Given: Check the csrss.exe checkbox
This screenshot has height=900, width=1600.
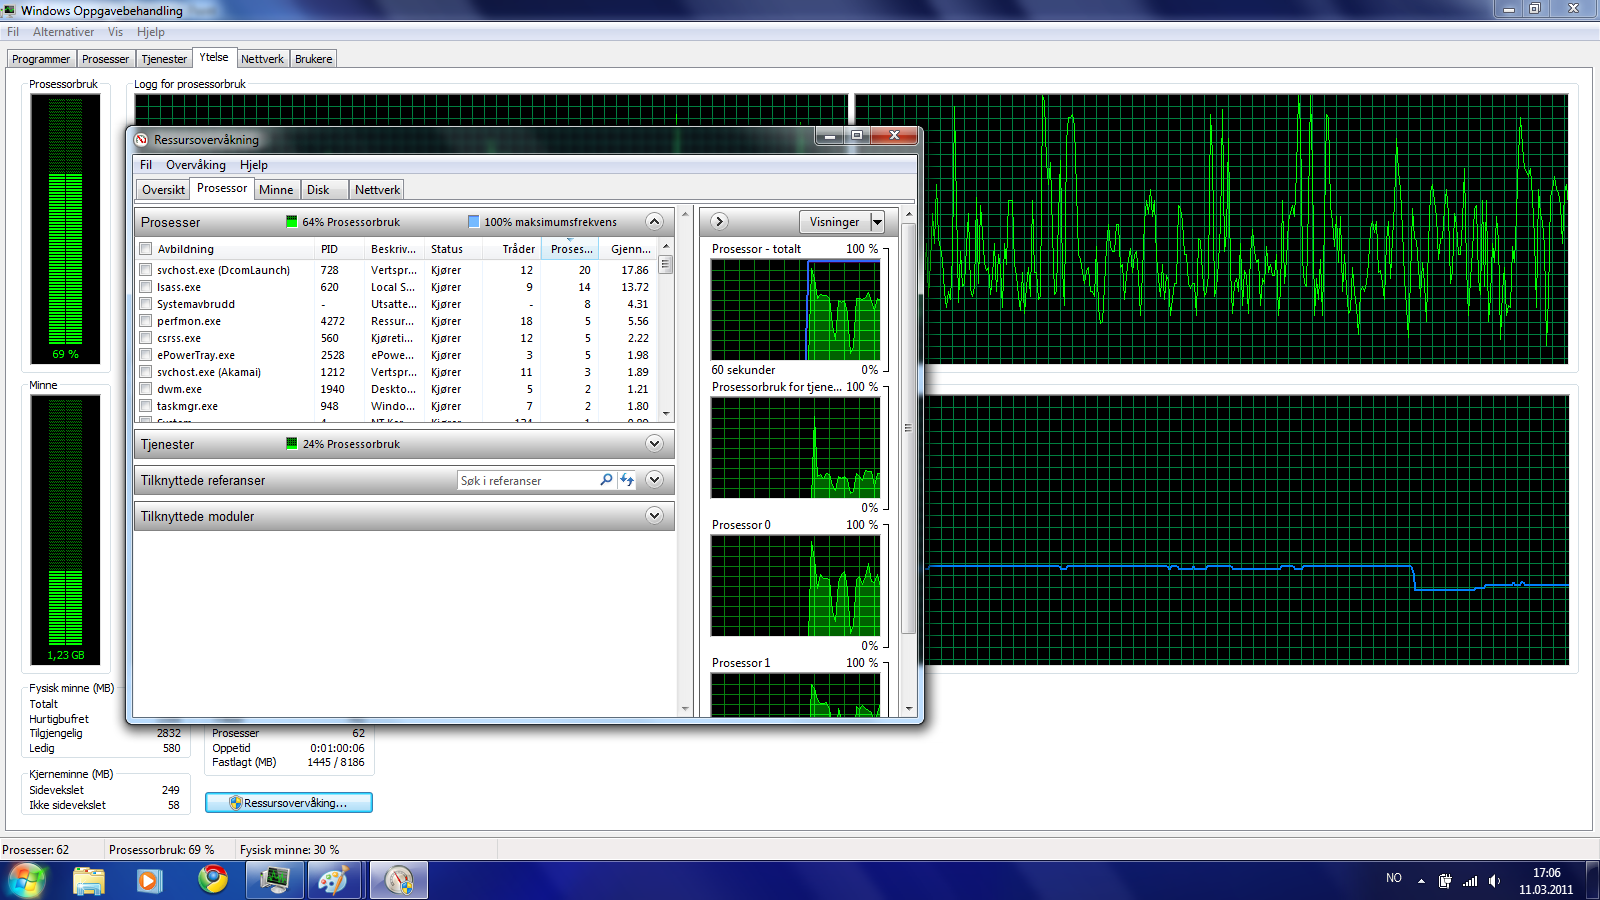Looking at the screenshot, I should click(x=146, y=338).
